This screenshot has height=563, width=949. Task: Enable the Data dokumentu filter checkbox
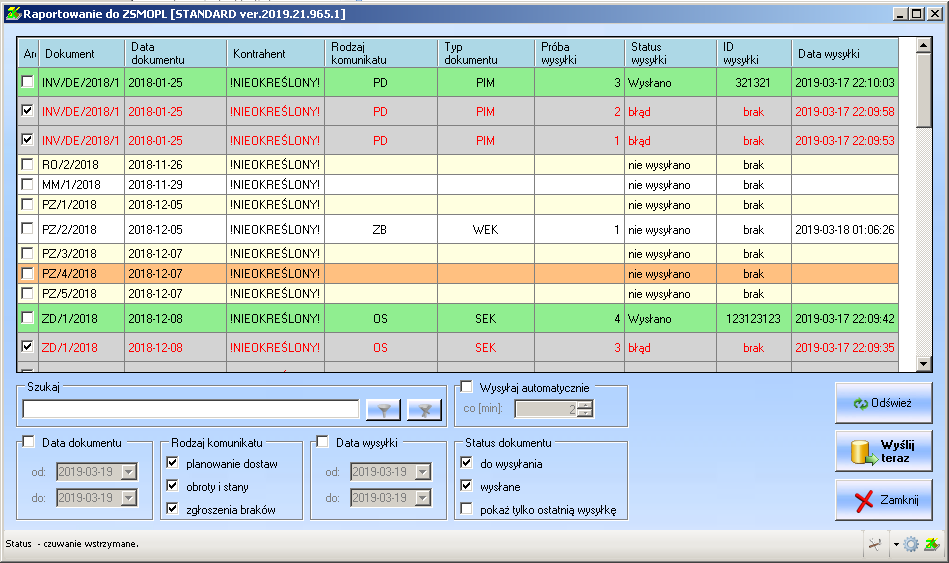[x=28, y=442]
